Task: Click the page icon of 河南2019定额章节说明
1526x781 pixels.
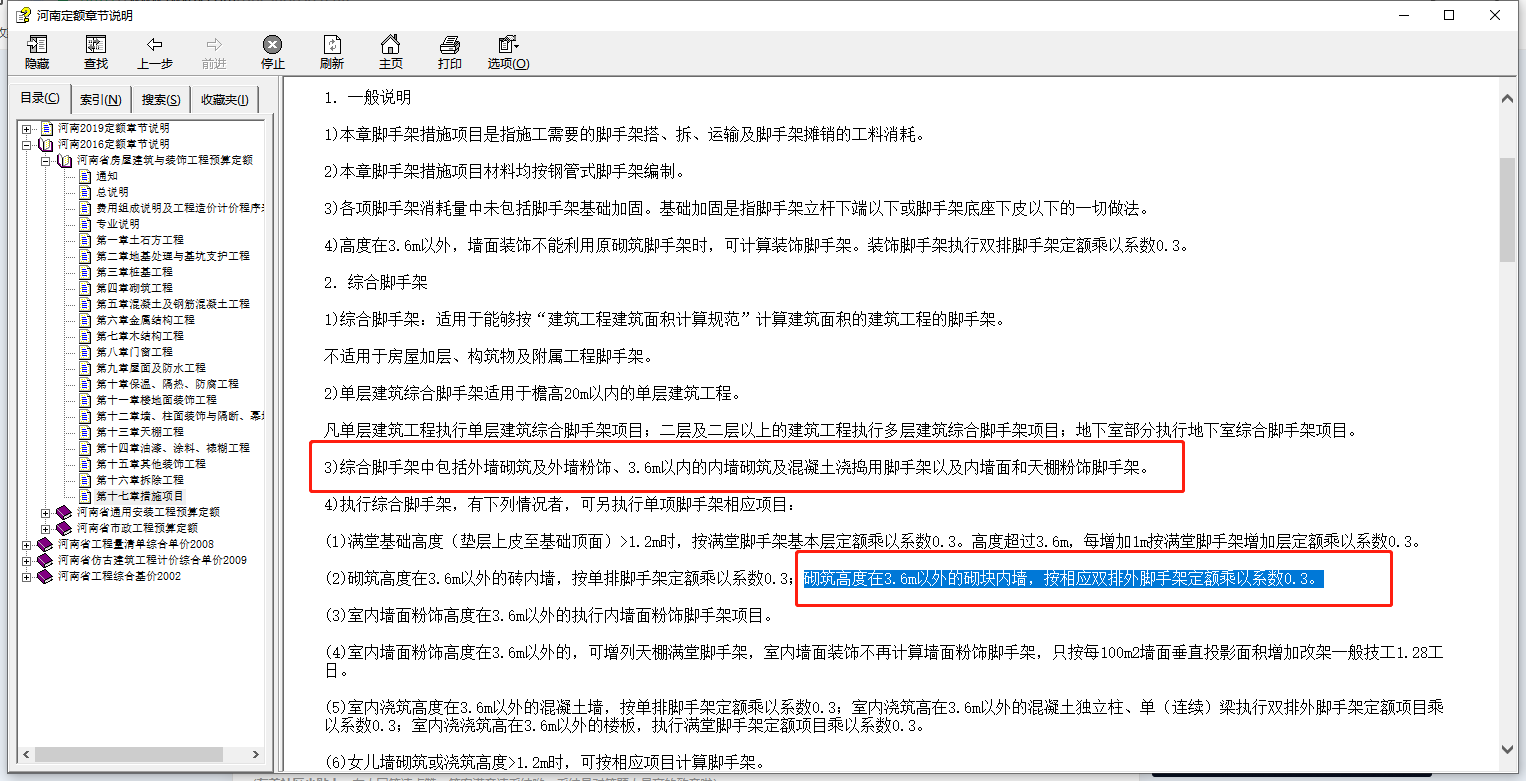Action: point(46,128)
